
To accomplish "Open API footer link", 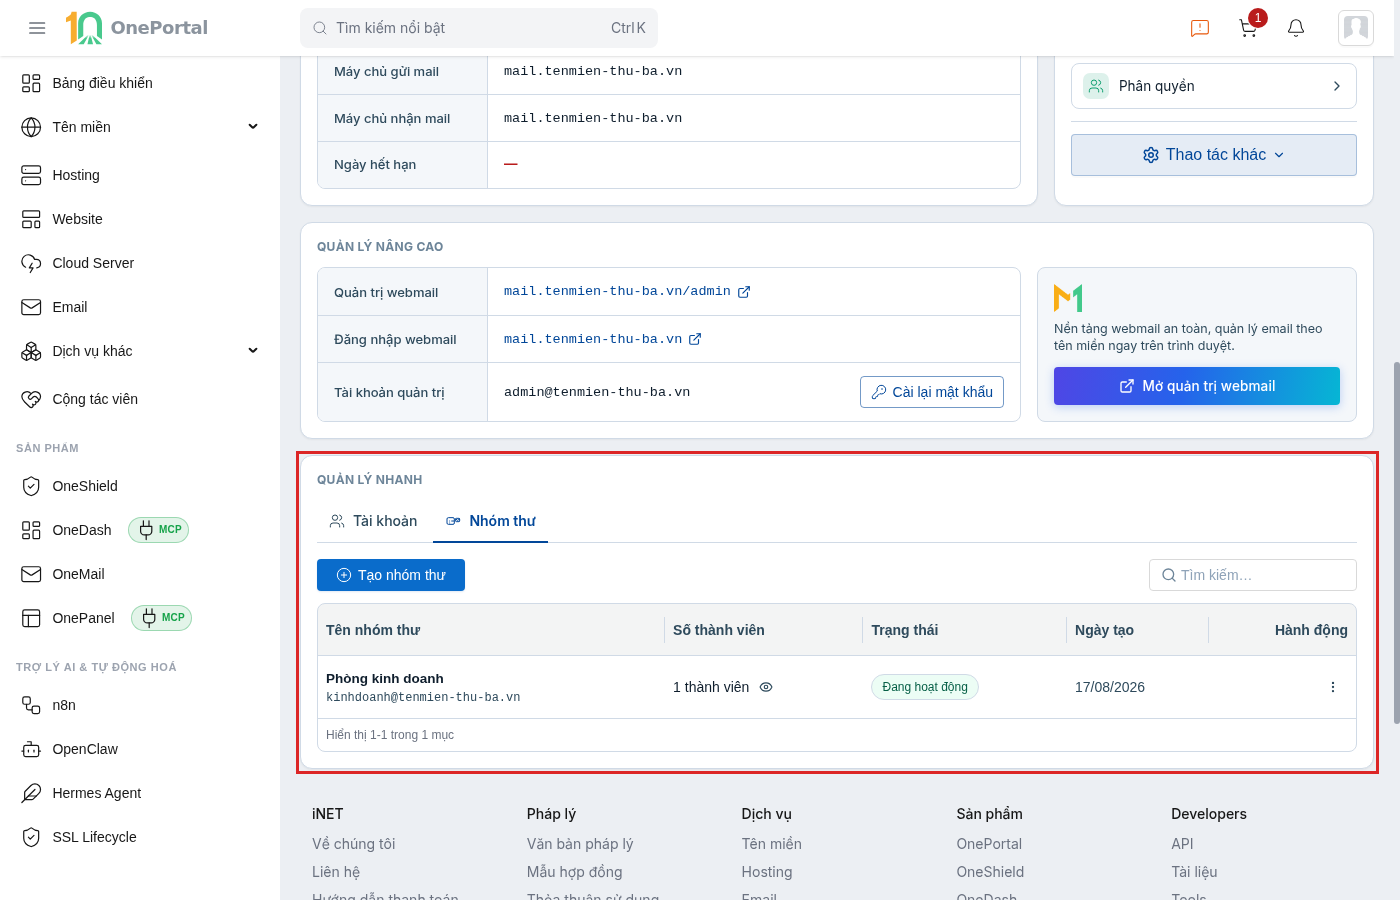I will tap(1183, 844).
